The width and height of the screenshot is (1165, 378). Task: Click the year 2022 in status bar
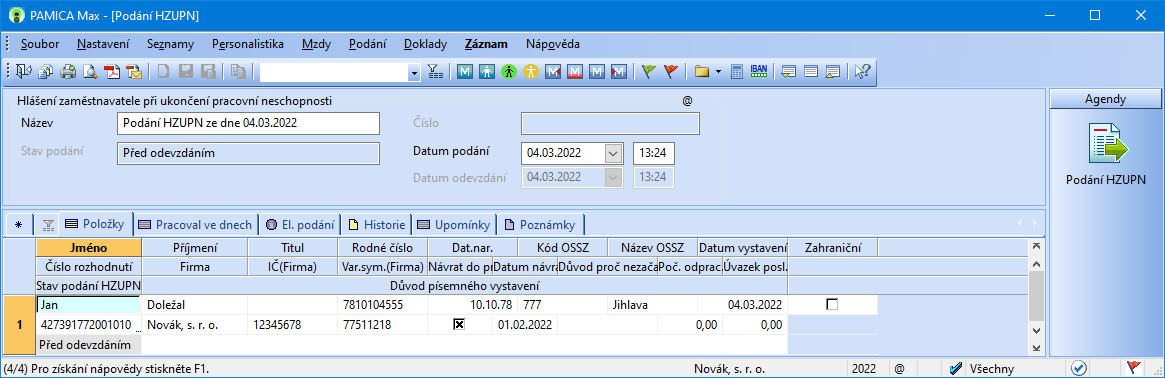click(864, 368)
